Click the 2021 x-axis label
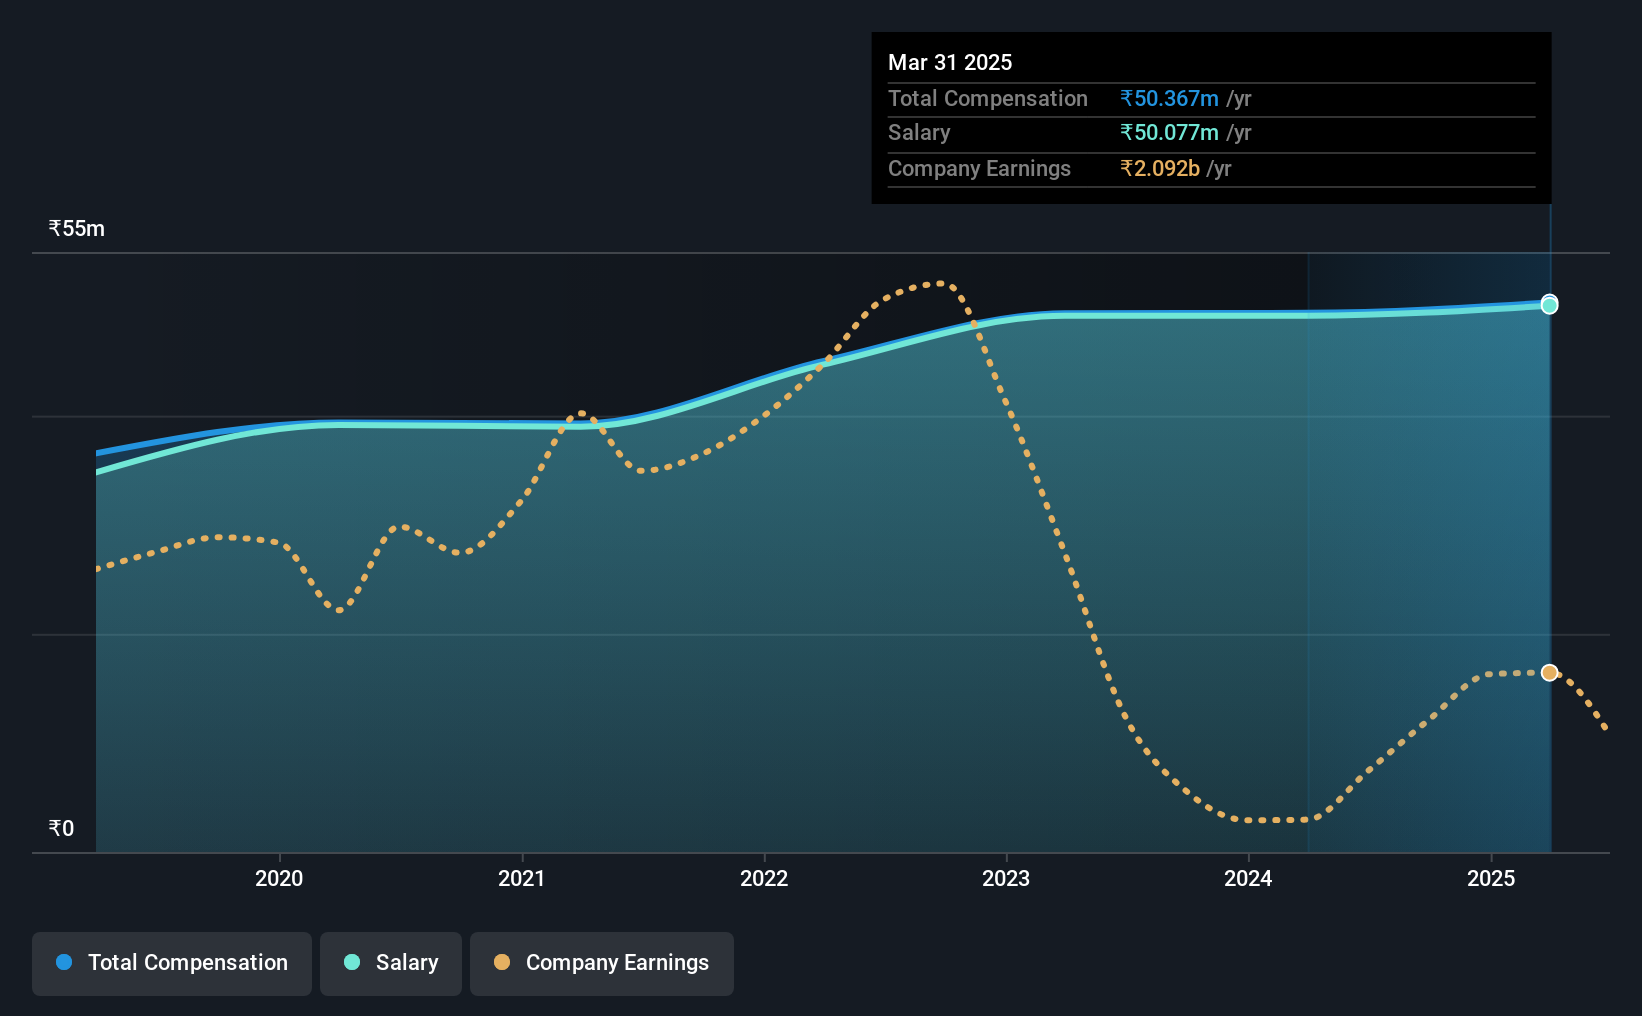Screen dimensions: 1642x1016 pos(522,878)
